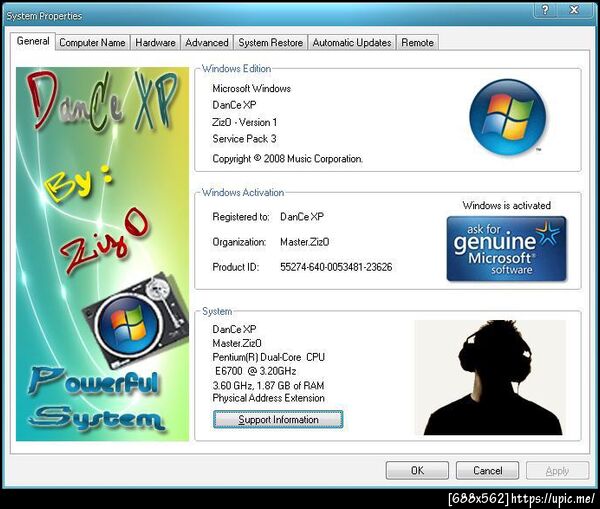
Task: Click 'Copyright © 2008 Music Corporation.' text
Action: click(x=287, y=158)
